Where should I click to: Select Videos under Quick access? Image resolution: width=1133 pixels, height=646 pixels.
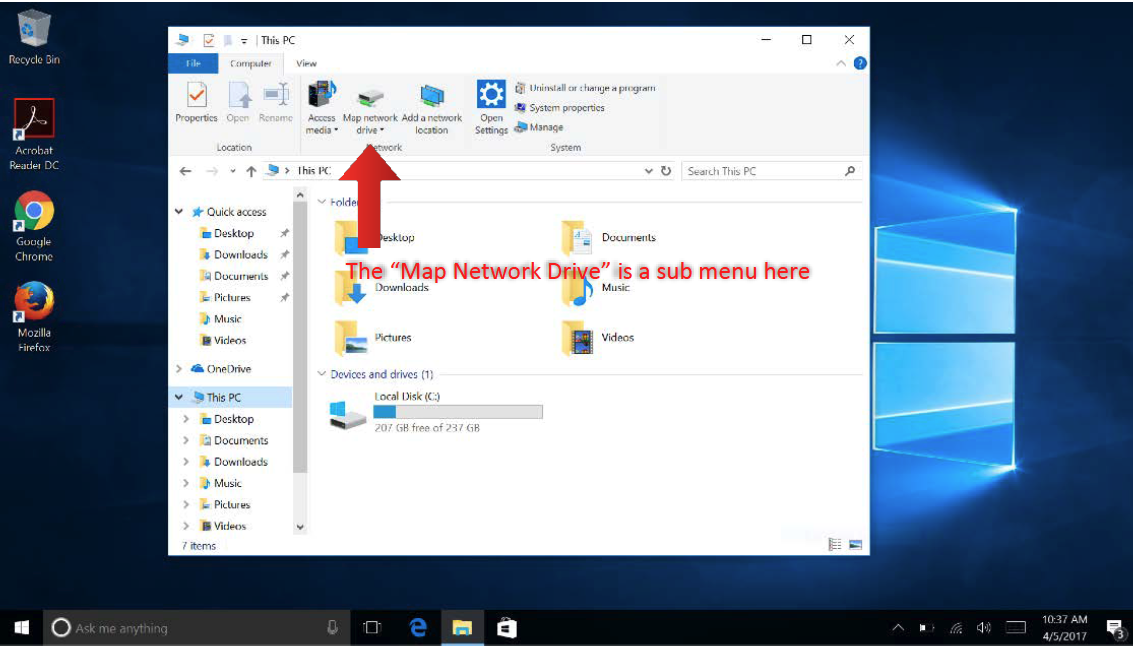click(230, 340)
